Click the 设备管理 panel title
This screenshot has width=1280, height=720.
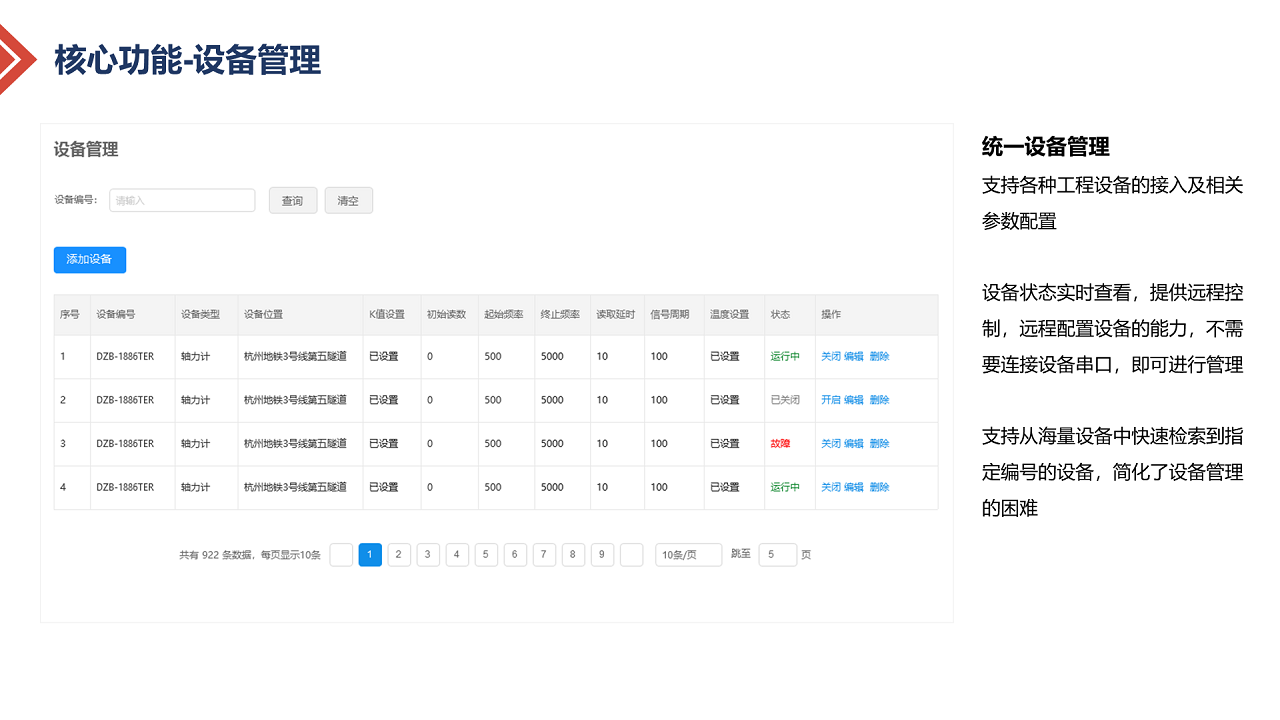[86, 150]
